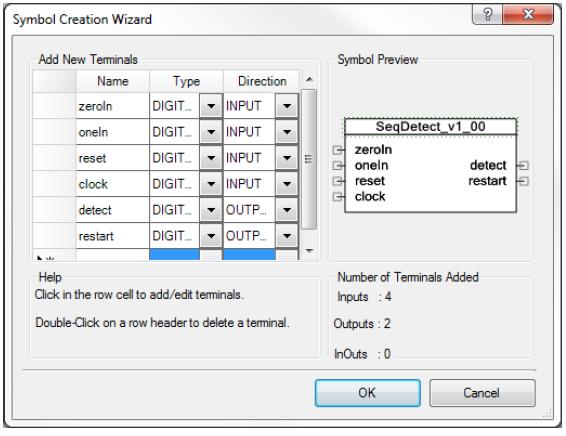This screenshot has height=436, width=566.
Task: Click detect label in symbol preview
Action: pyautogui.click(x=488, y=165)
